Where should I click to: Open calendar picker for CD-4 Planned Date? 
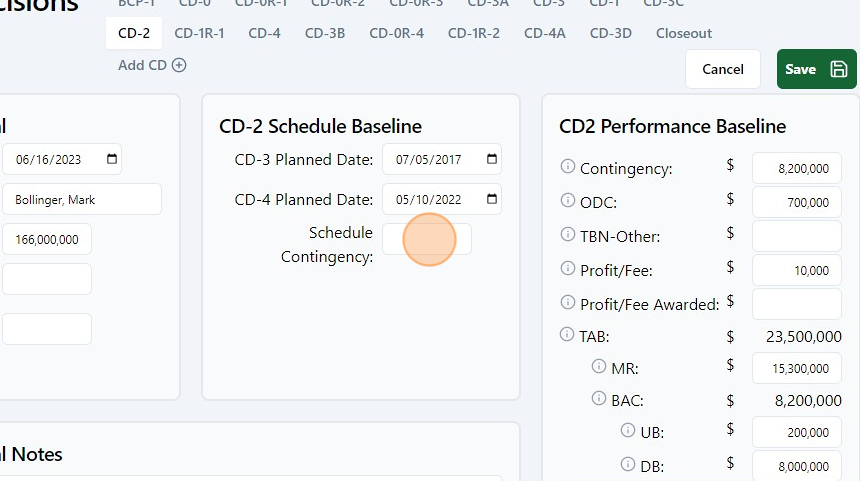pyautogui.click(x=492, y=199)
